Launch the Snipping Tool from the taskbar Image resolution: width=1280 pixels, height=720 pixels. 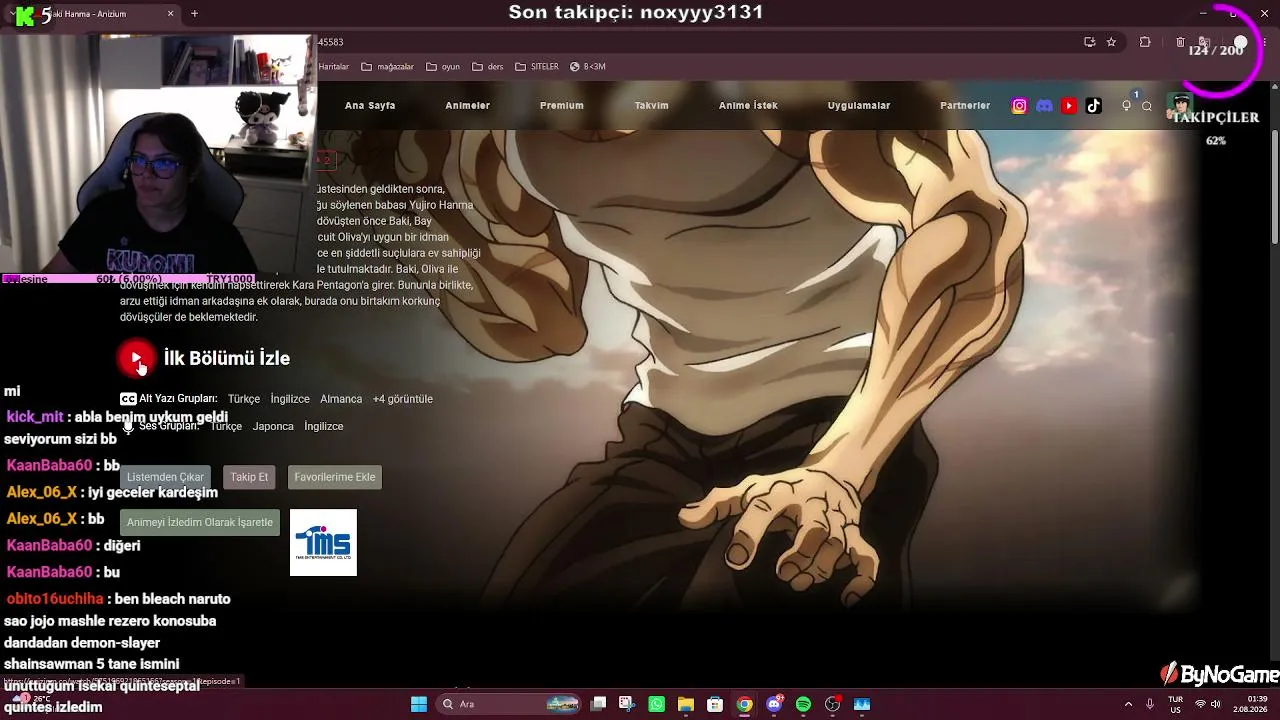coord(627,704)
